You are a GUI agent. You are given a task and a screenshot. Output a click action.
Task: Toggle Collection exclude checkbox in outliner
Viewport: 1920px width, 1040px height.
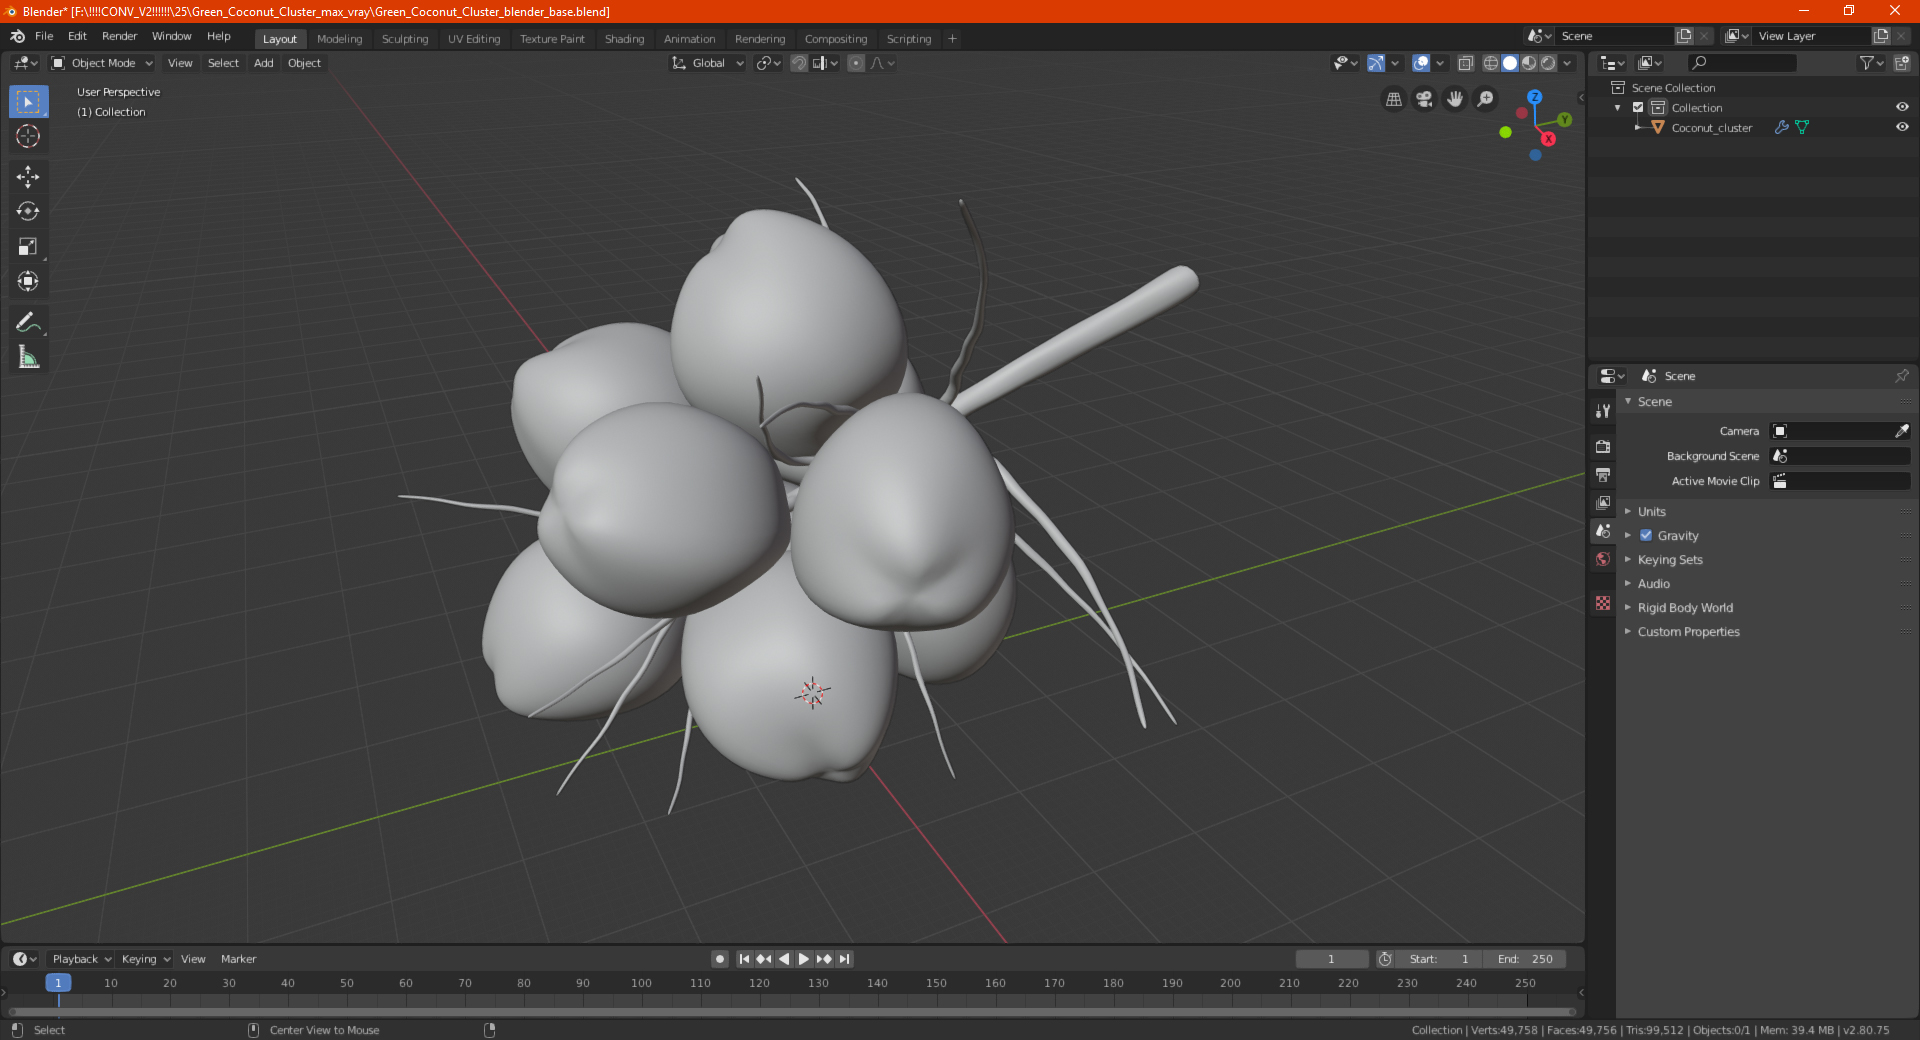click(x=1638, y=107)
